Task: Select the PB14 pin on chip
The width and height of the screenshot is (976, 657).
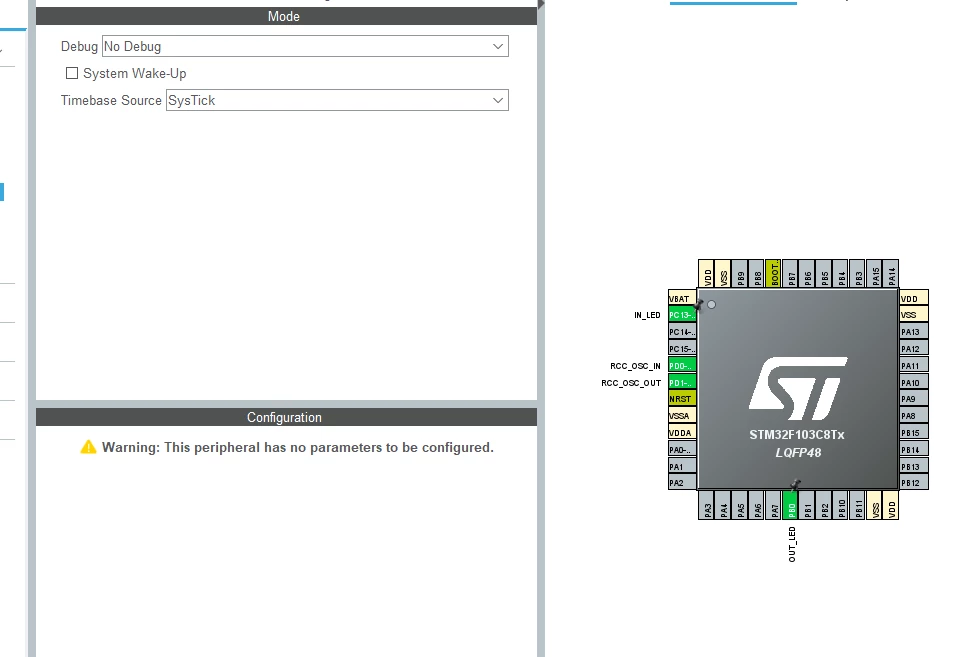Action: (914, 449)
